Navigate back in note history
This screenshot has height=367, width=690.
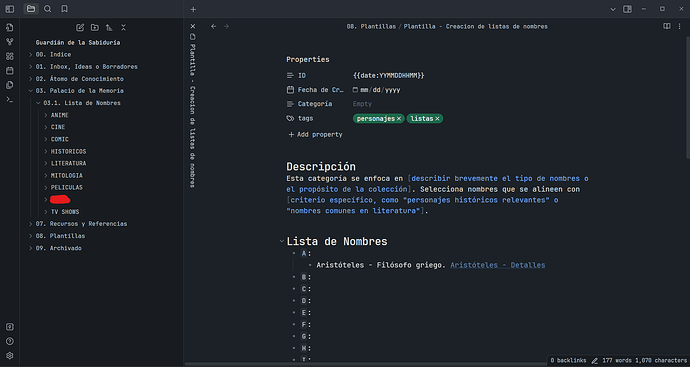[x=213, y=26]
